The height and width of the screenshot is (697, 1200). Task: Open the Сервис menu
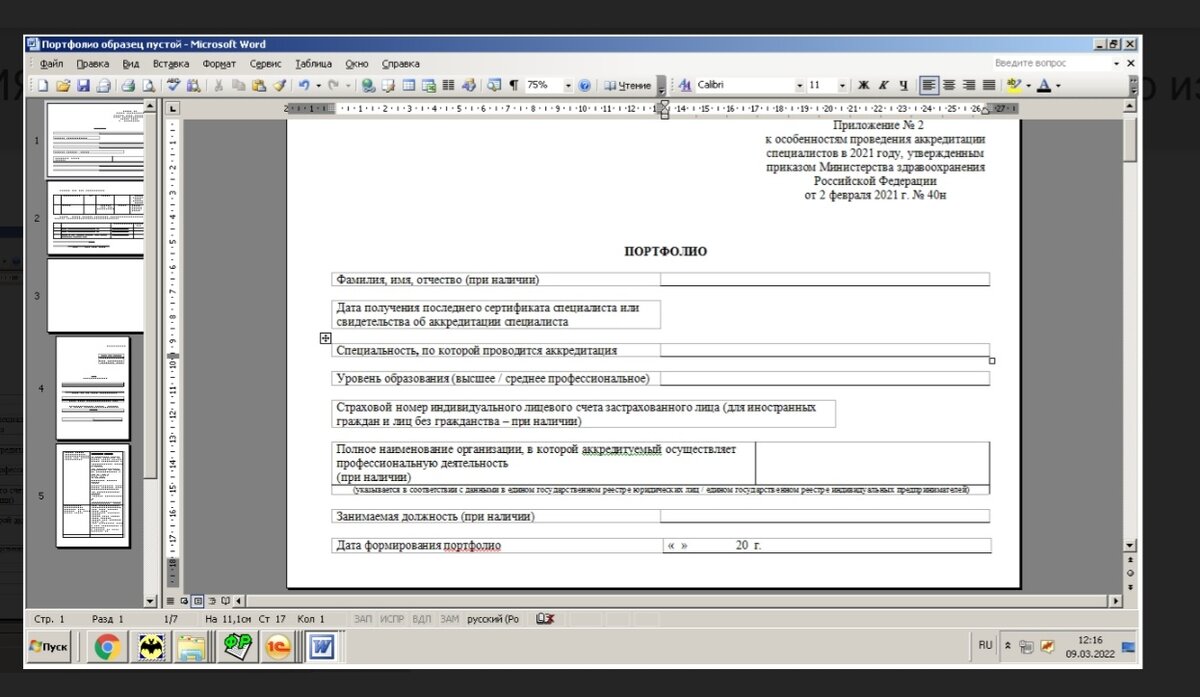(x=265, y=63)
